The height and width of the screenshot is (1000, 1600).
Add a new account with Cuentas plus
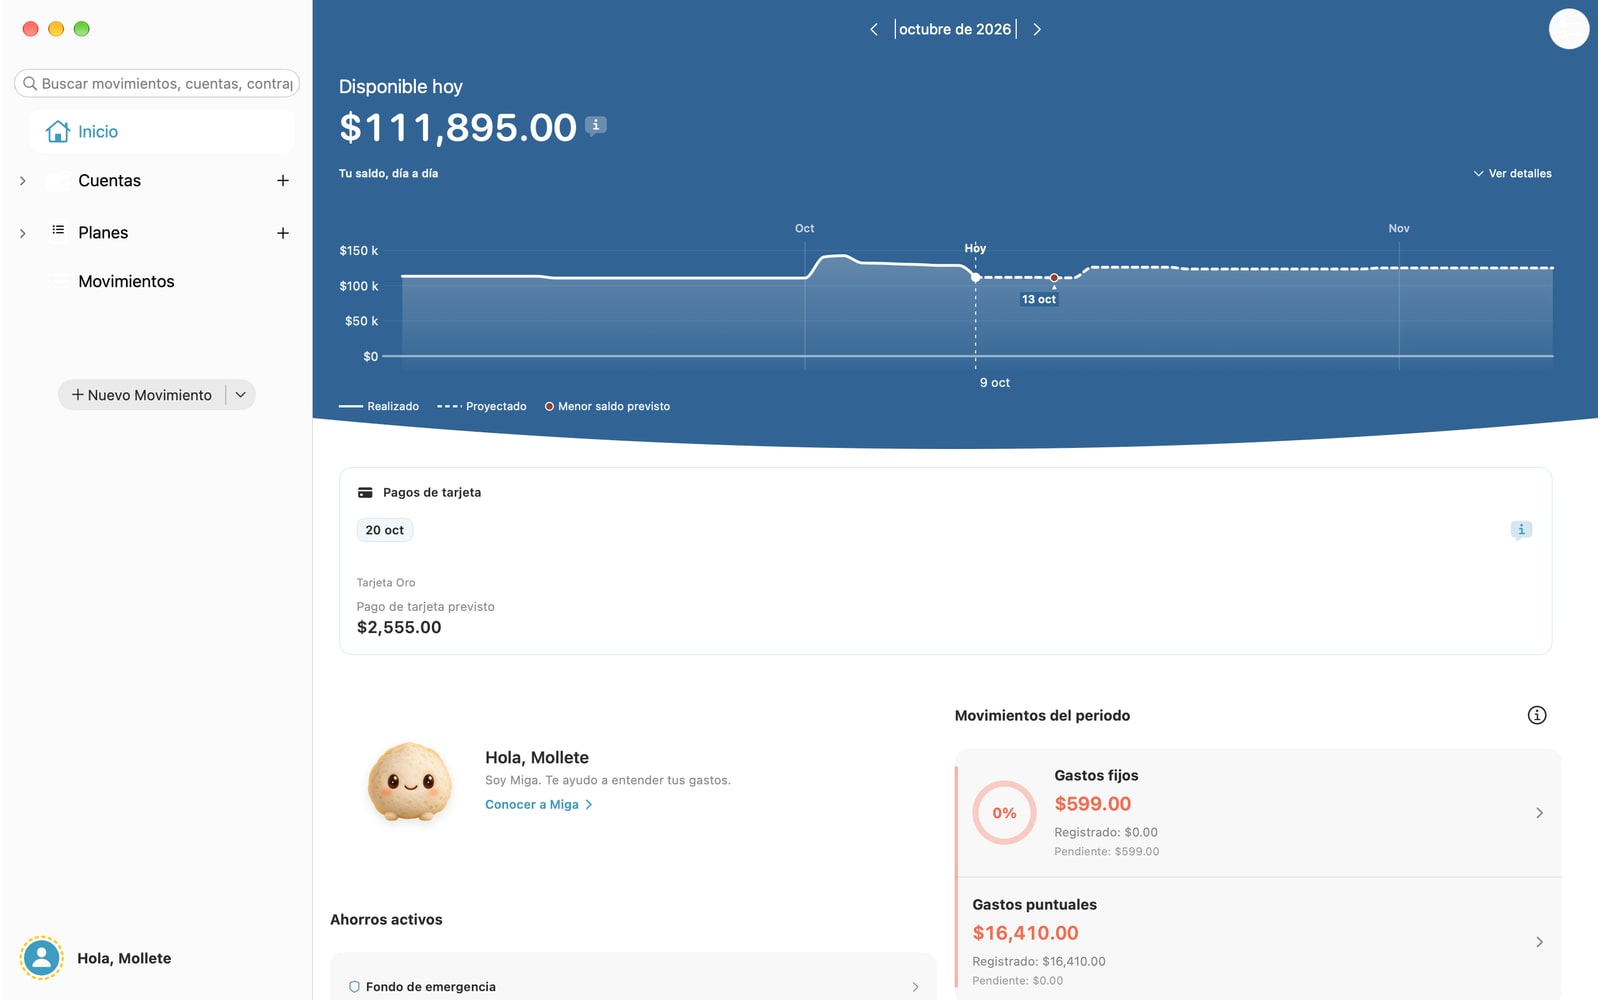pos(283,181)
